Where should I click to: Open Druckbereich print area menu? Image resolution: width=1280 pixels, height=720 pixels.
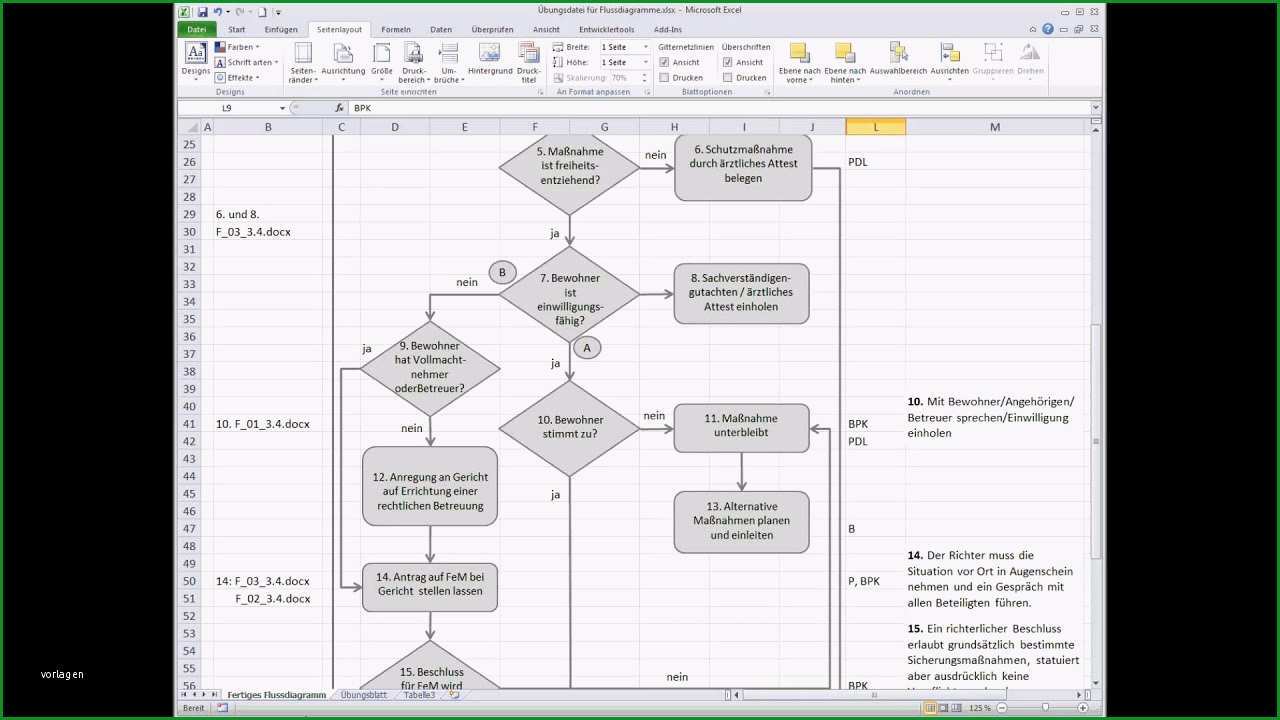413,63
